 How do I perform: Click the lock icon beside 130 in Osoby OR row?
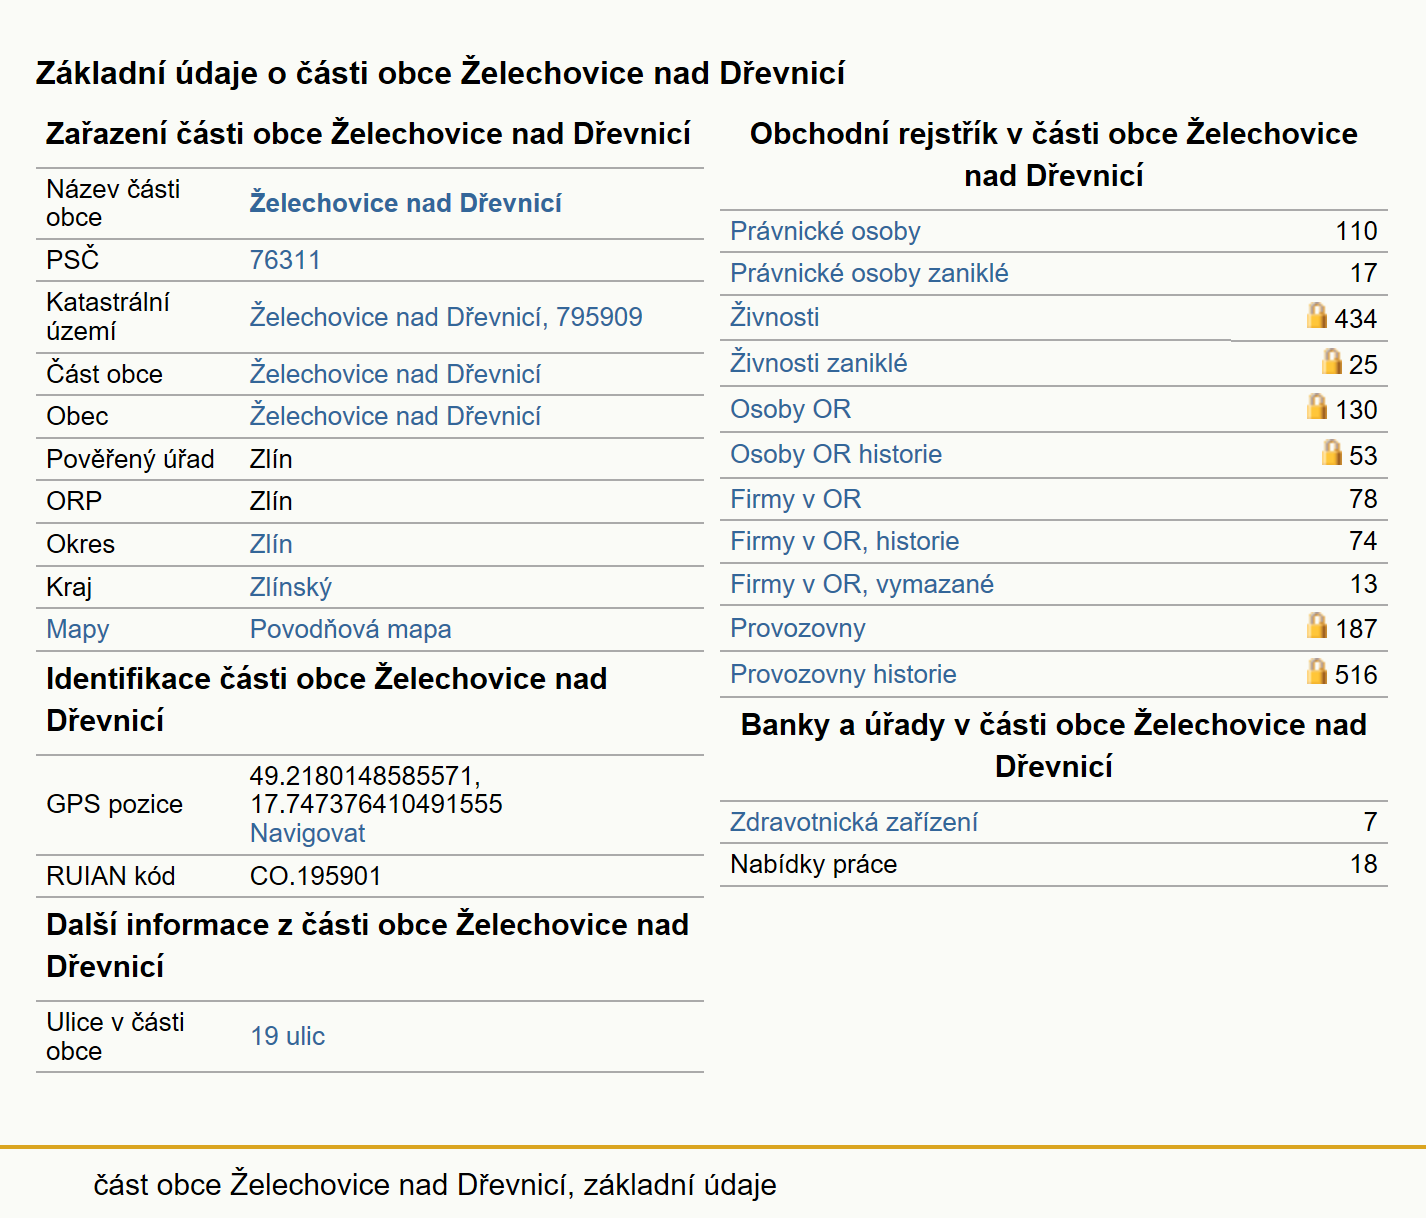tap(1317, 406)
